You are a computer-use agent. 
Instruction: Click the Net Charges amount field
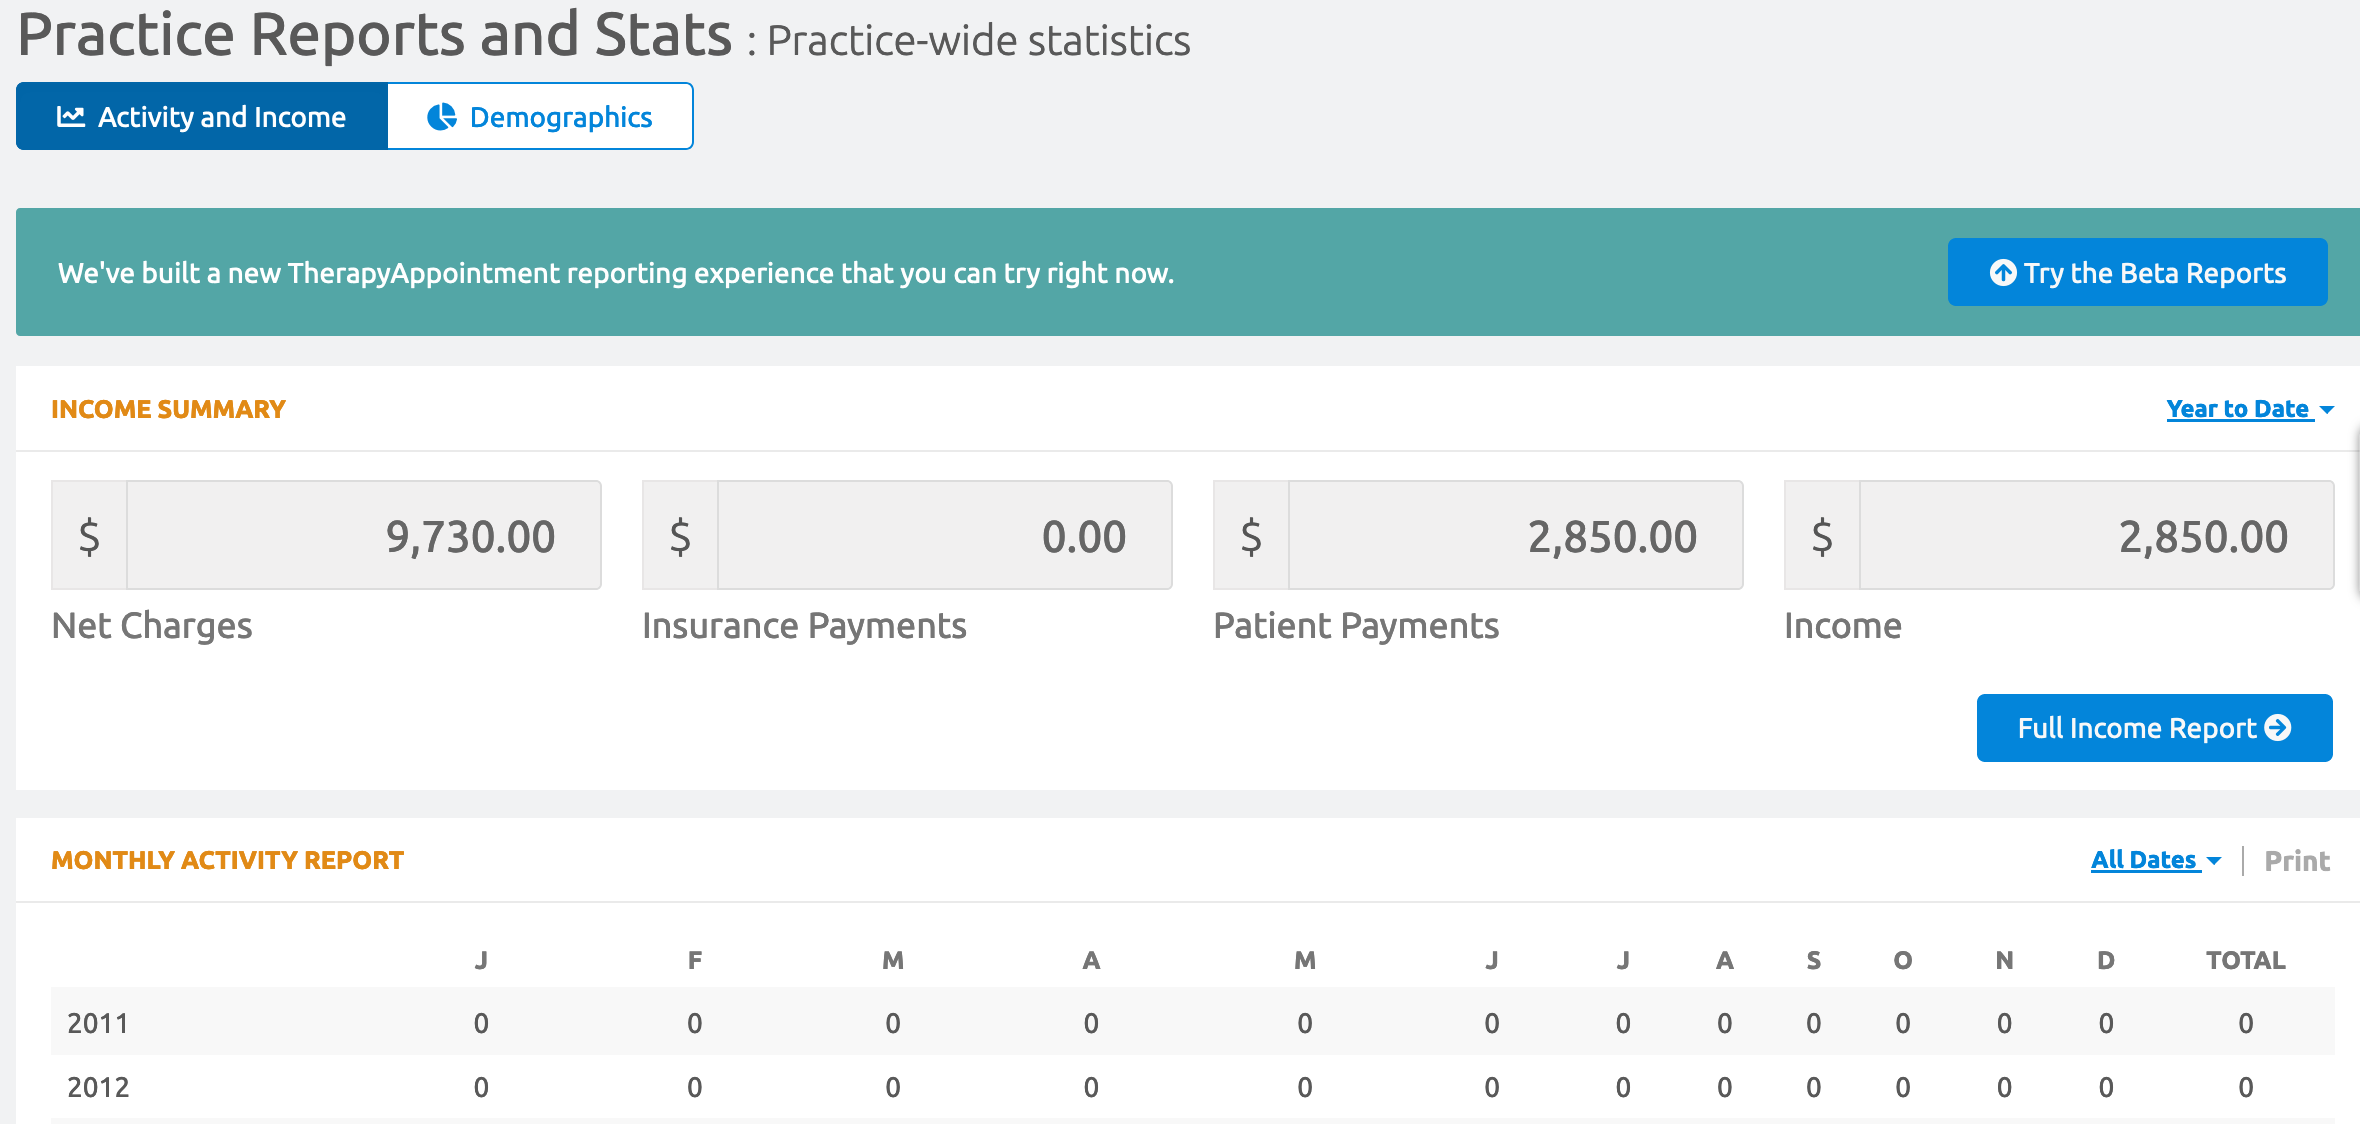[364, 536]
